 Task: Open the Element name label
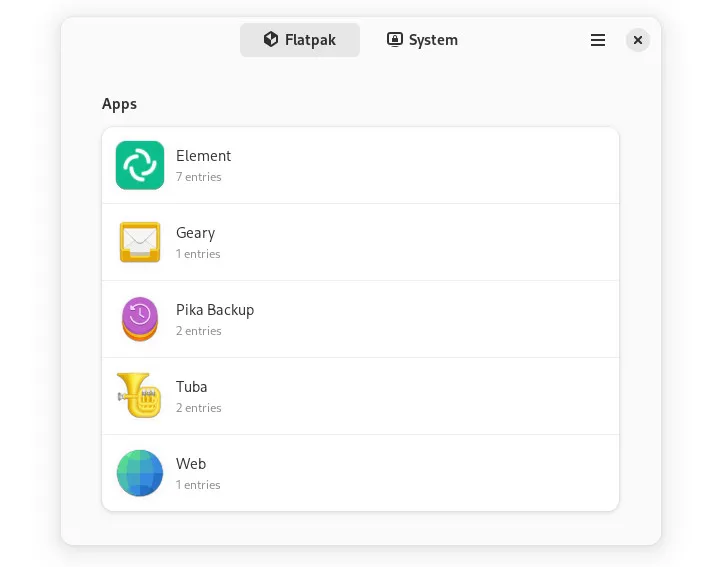204,156
